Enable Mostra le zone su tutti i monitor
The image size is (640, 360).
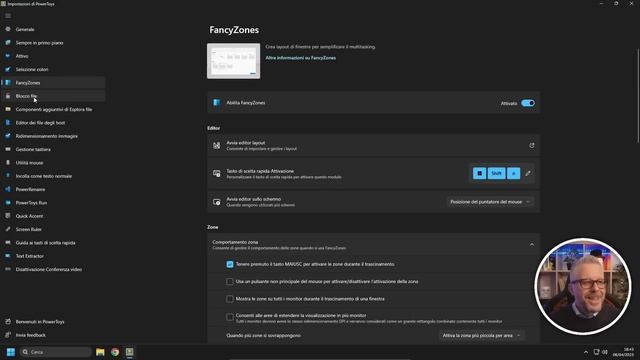230,299
